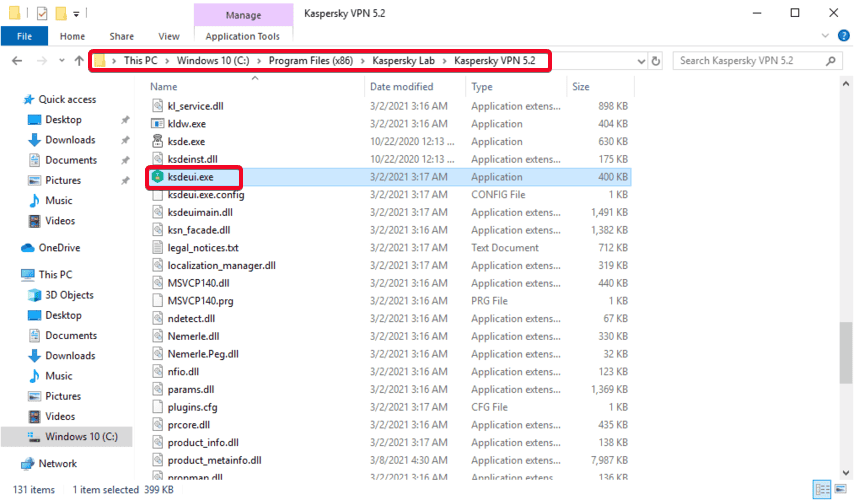
Task: Select ksn_facade.dll file name
Action: click(199, 230)
